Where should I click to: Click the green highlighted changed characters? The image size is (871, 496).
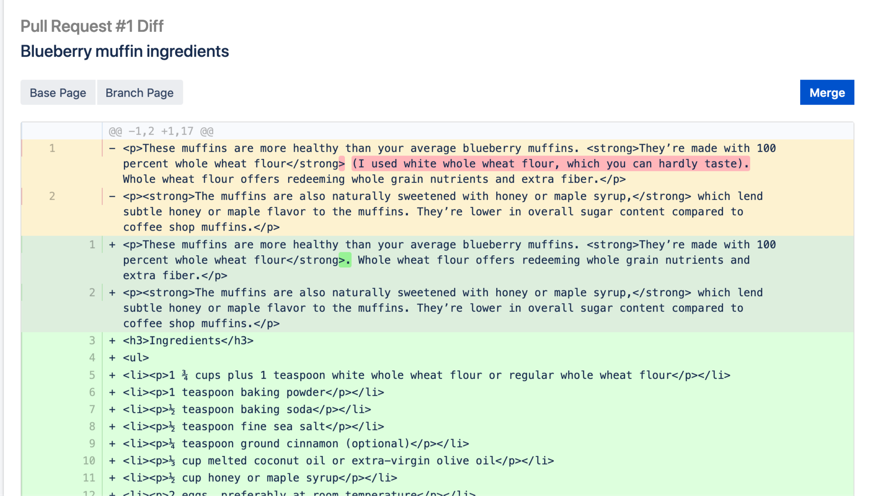tap(345, 260)
